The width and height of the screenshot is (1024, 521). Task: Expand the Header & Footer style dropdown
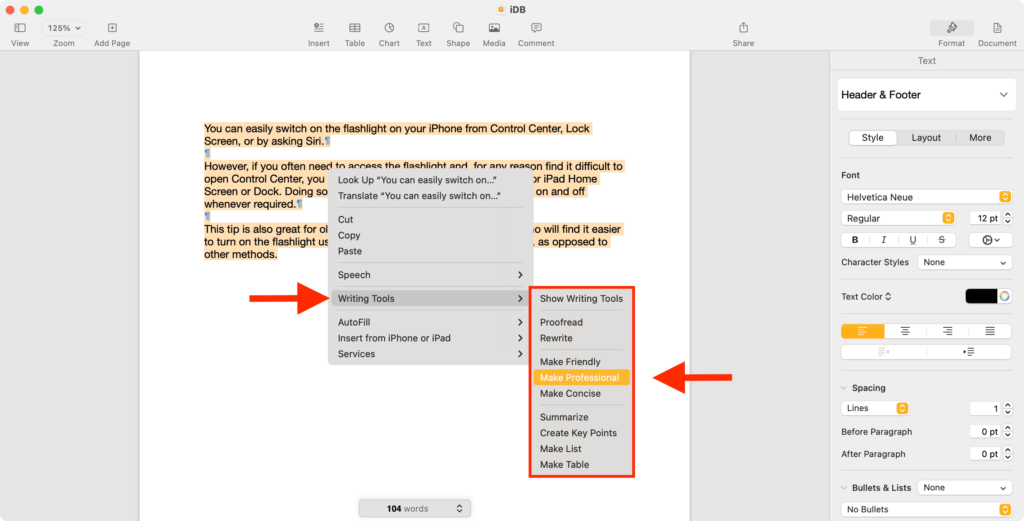tap(926, 95)
